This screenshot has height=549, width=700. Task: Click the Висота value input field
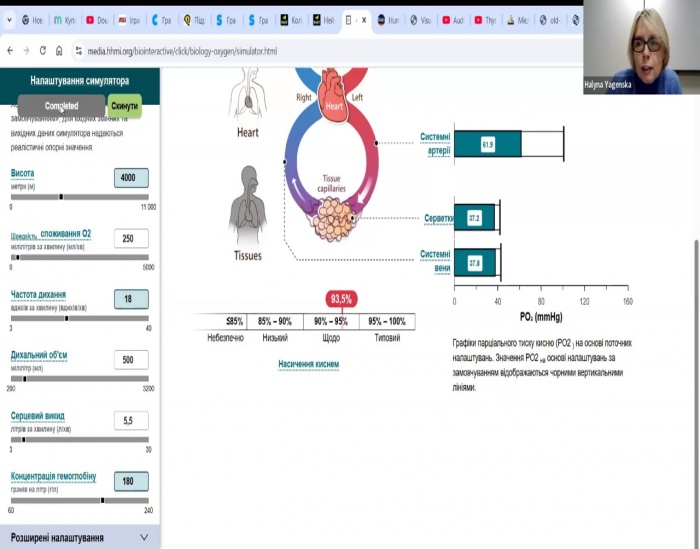pyautogui.click(x=131, y=178)
